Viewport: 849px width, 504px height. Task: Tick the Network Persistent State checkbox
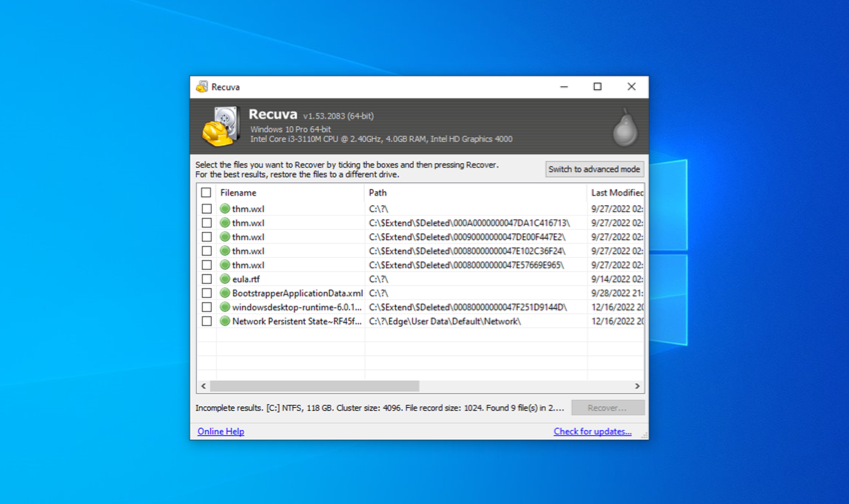click(x=206, y=321)
